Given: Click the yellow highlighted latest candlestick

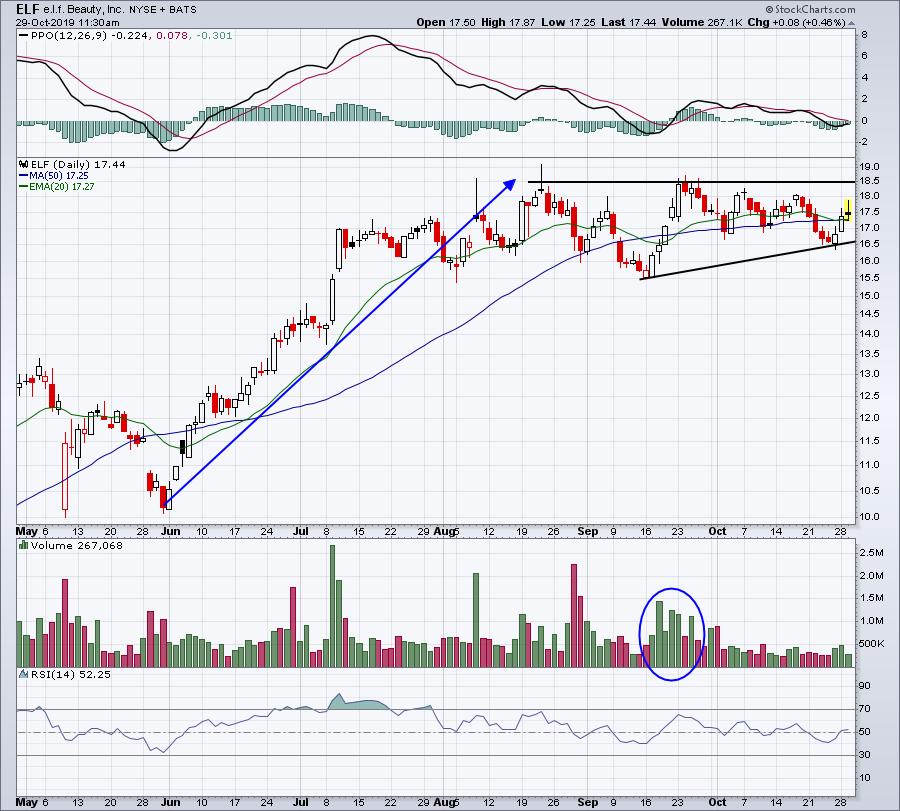Looking at the screenshot, I should coord(848,210).
